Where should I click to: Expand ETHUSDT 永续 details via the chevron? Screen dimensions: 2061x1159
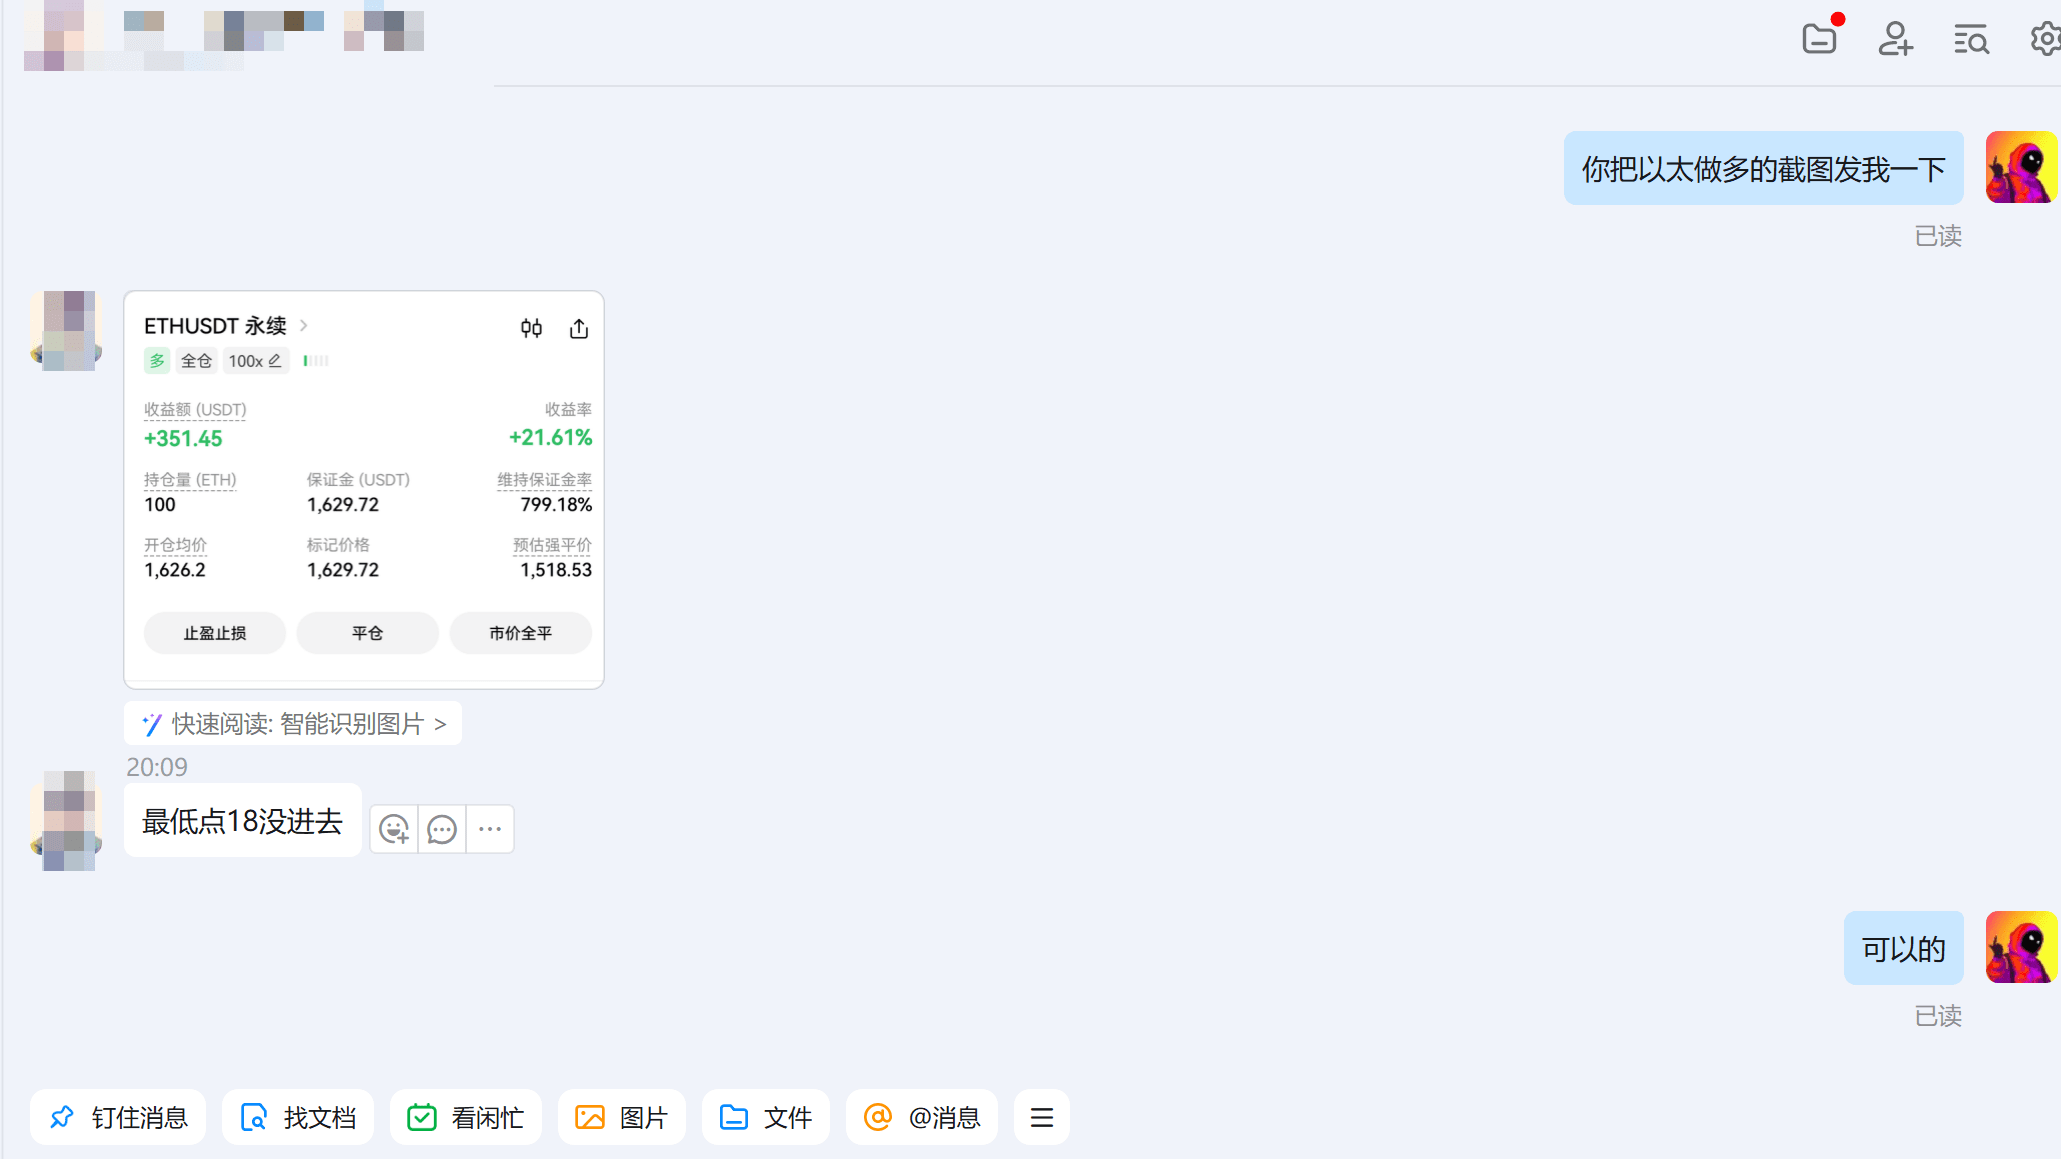pyautogui.click(x=303, y=326)
